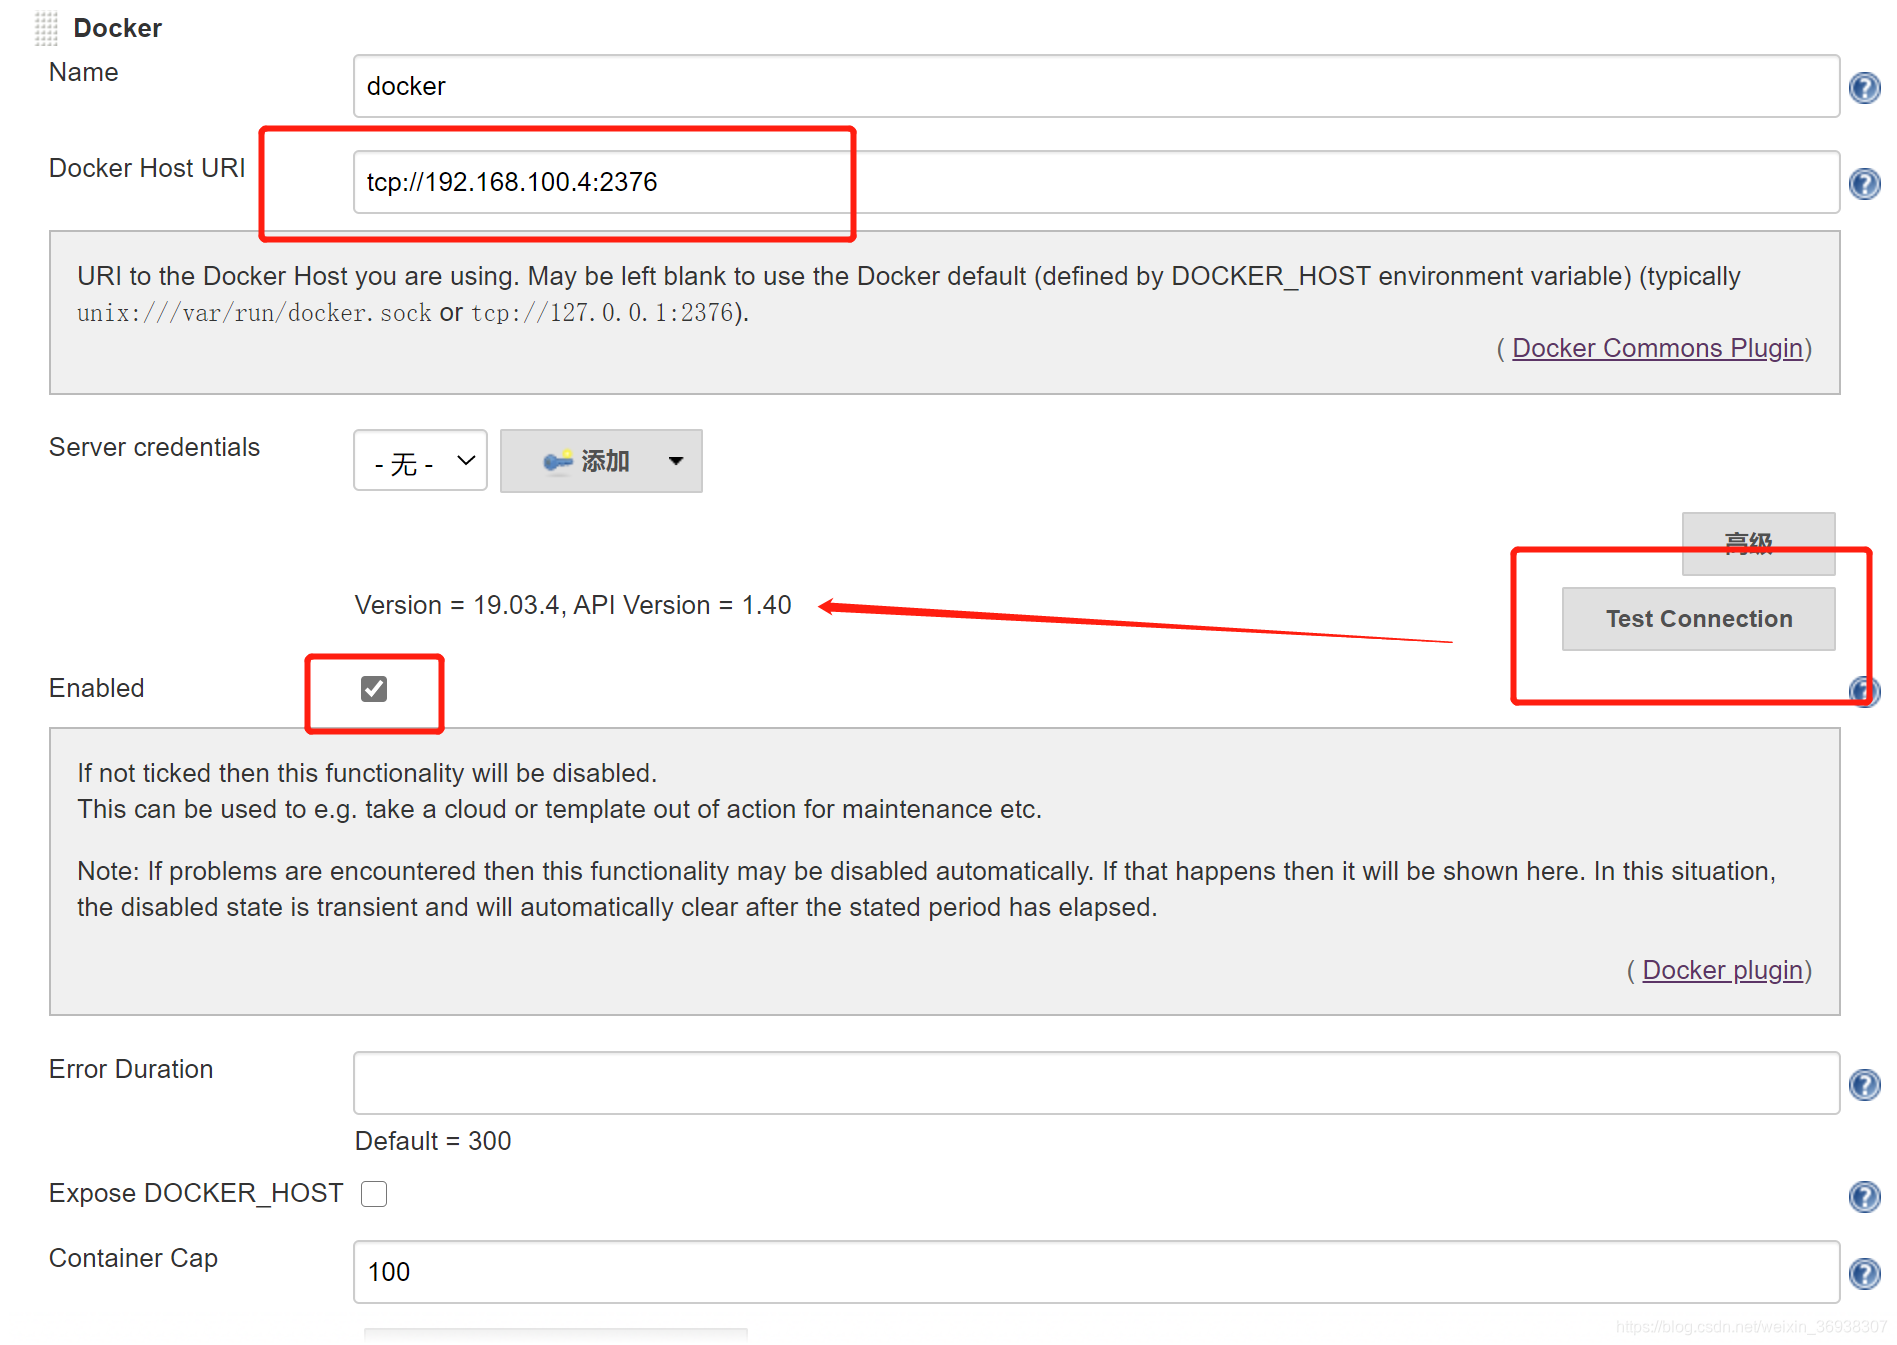Open help for Expose DOCKER_HOST option
This screenshot has width=1897, height=1345.
(1864, 1197)
